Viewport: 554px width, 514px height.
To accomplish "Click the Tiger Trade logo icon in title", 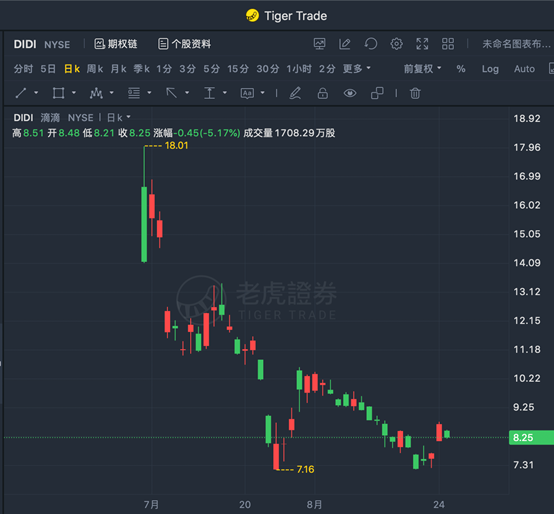I will click(x=252, y=16).
